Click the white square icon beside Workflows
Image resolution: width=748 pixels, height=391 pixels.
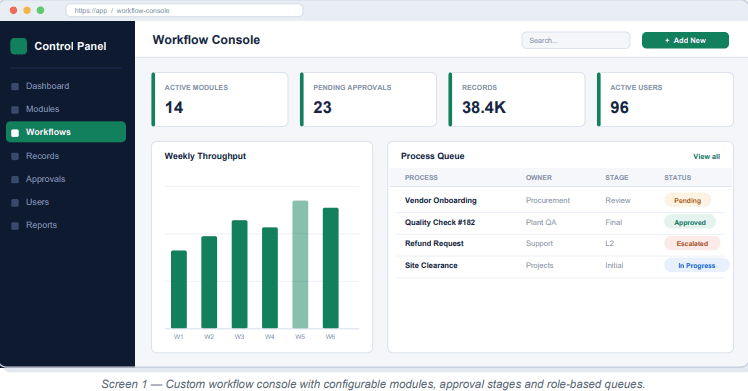15,133
